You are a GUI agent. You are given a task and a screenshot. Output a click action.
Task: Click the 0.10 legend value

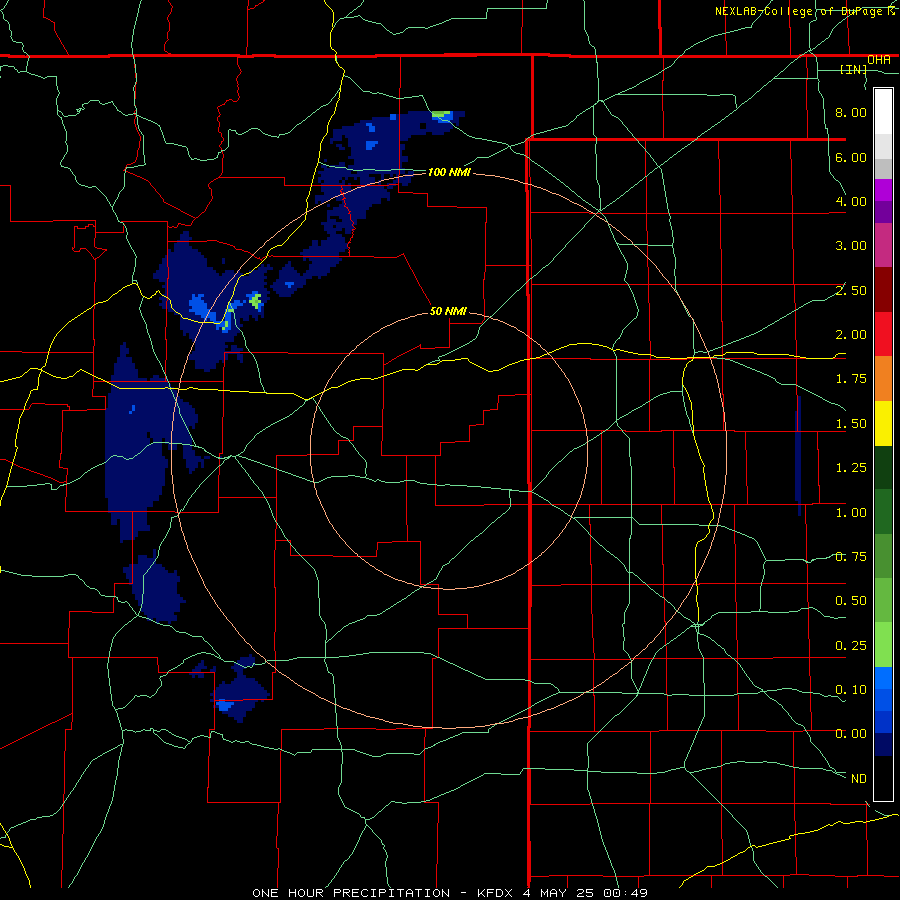(851, 690)
